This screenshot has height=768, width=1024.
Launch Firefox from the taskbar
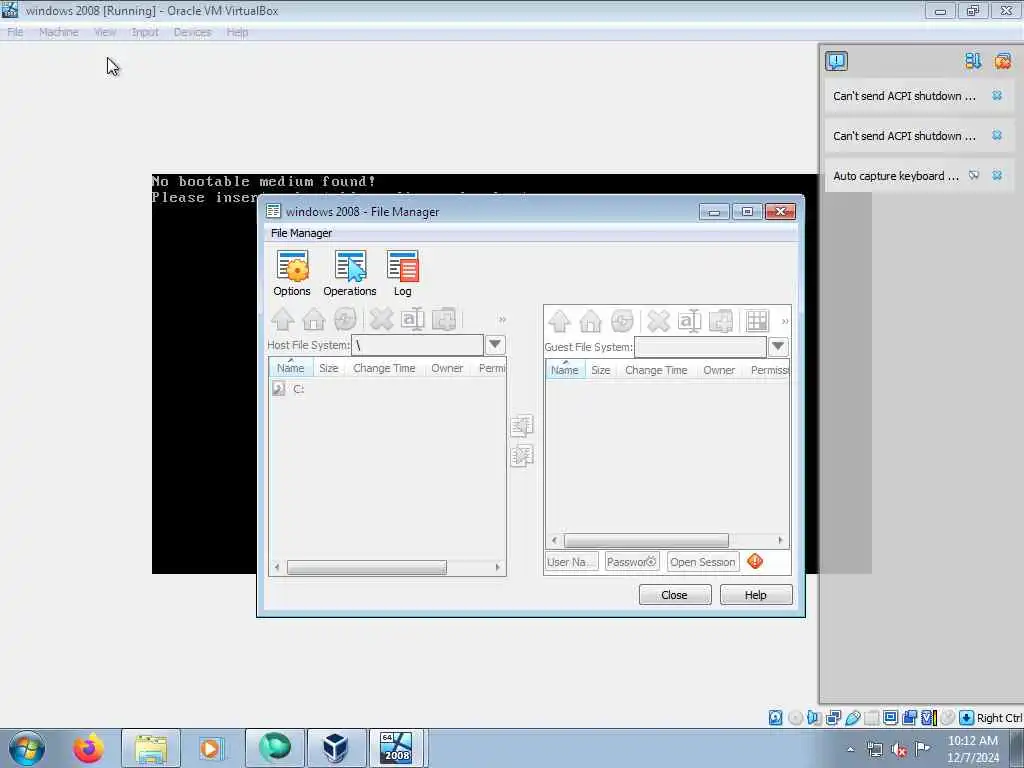[88, 748]
